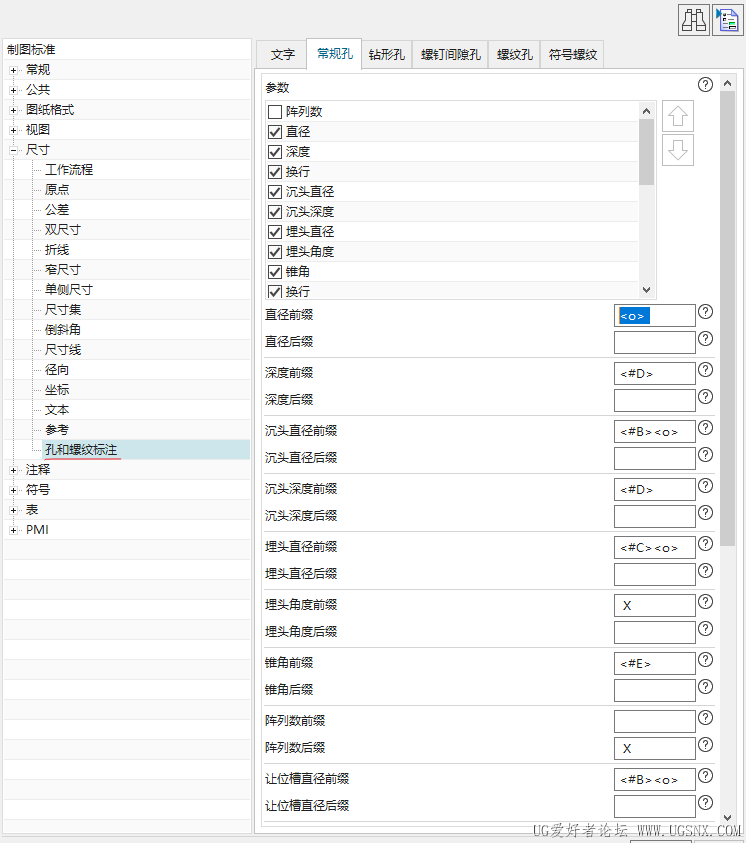Collapse the 尺寸 tree node
The height and width of the screenshot is (843, 746).
13,151
